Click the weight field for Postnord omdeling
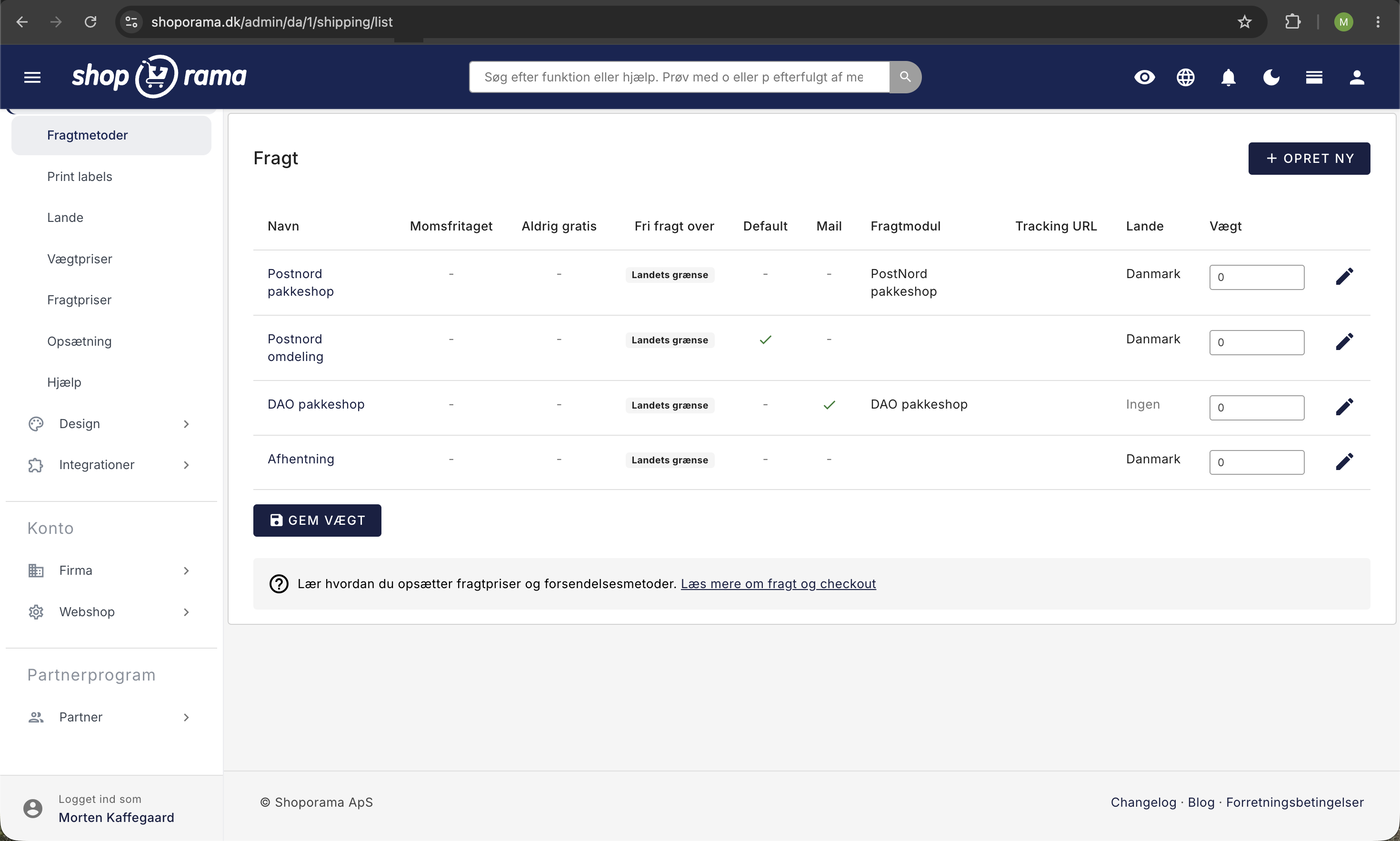This screenshot has width=1400, height=841. pyautogui.click(x=1257, y=342)
